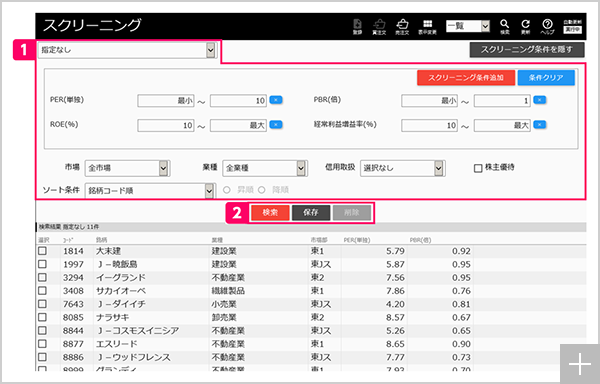Open the 一覧 view dropdown
The image size is (600, 384).
tap(468, 26)
